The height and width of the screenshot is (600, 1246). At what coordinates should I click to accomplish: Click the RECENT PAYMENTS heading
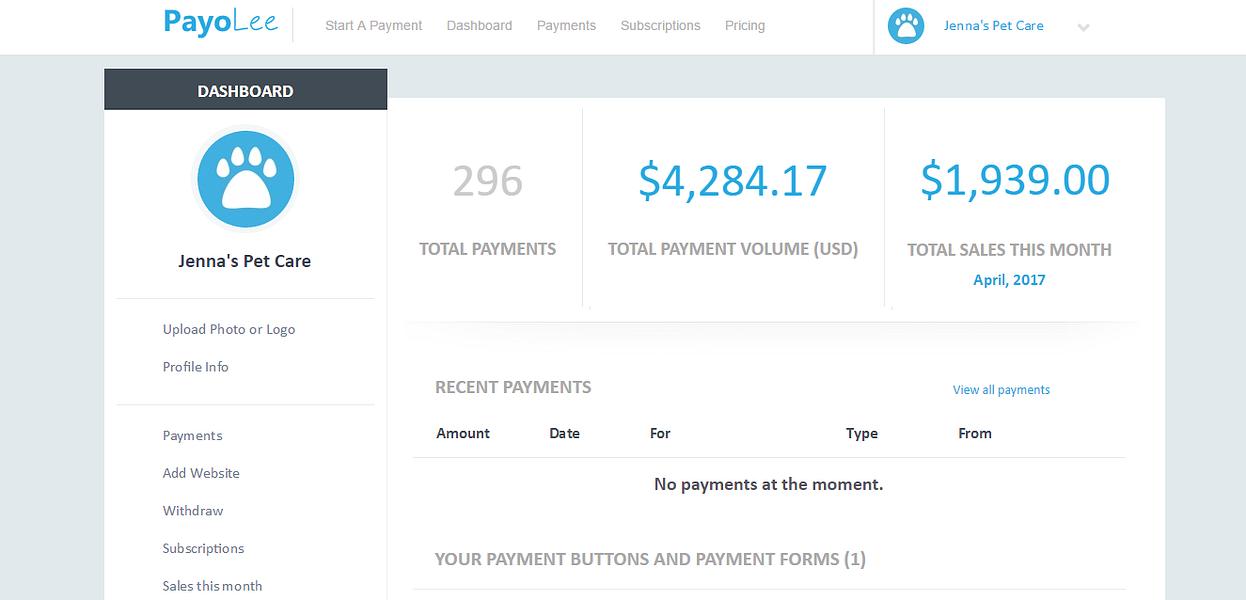tap(513, 387)
